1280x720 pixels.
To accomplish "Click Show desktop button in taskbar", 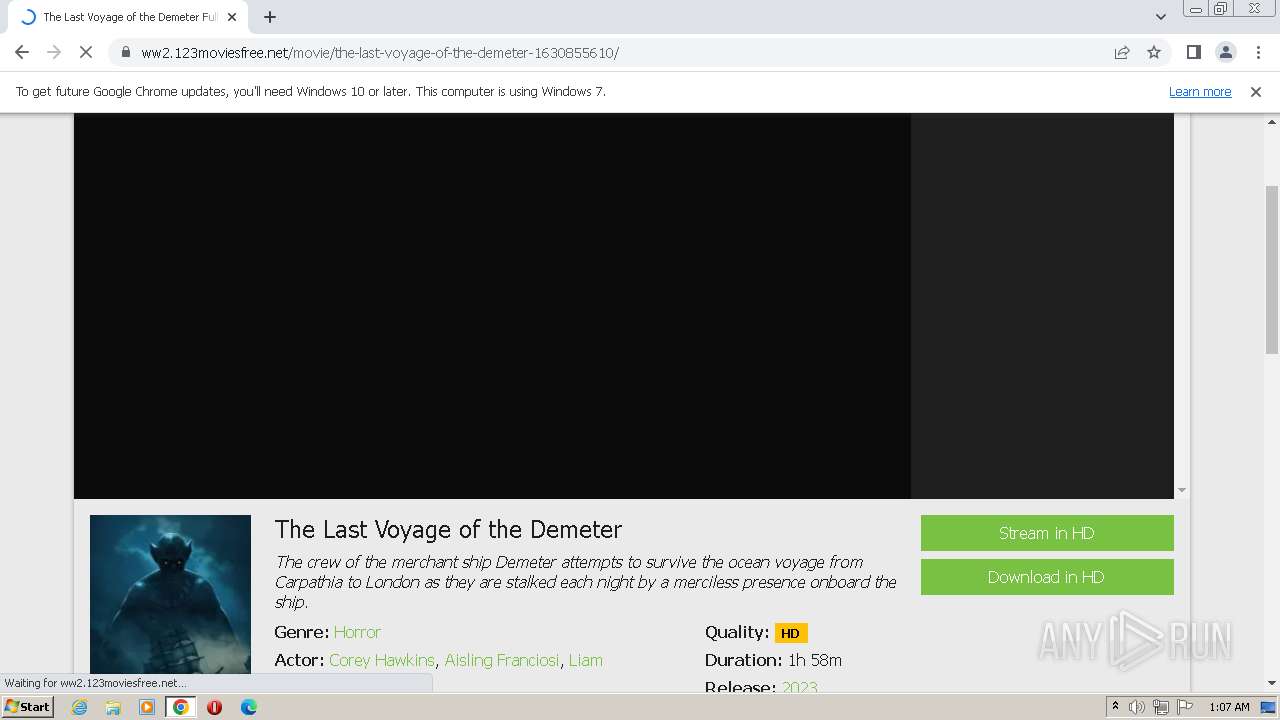I will point(1269,707).
